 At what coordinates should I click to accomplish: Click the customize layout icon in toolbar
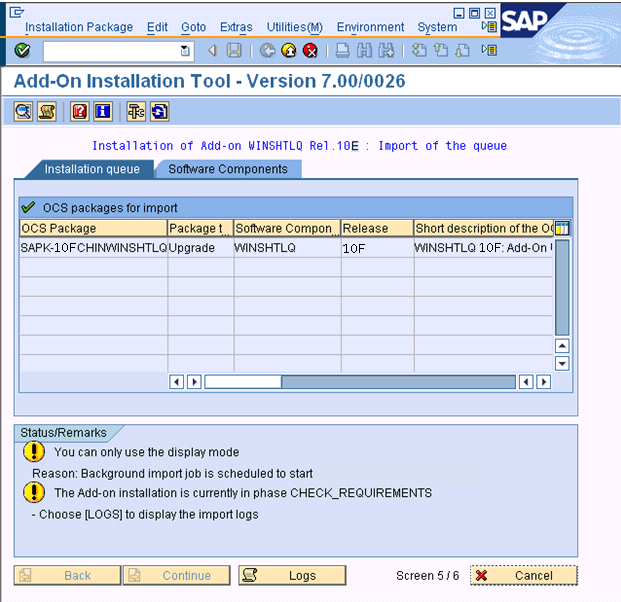pyautogui.click(x=490, y=50)
